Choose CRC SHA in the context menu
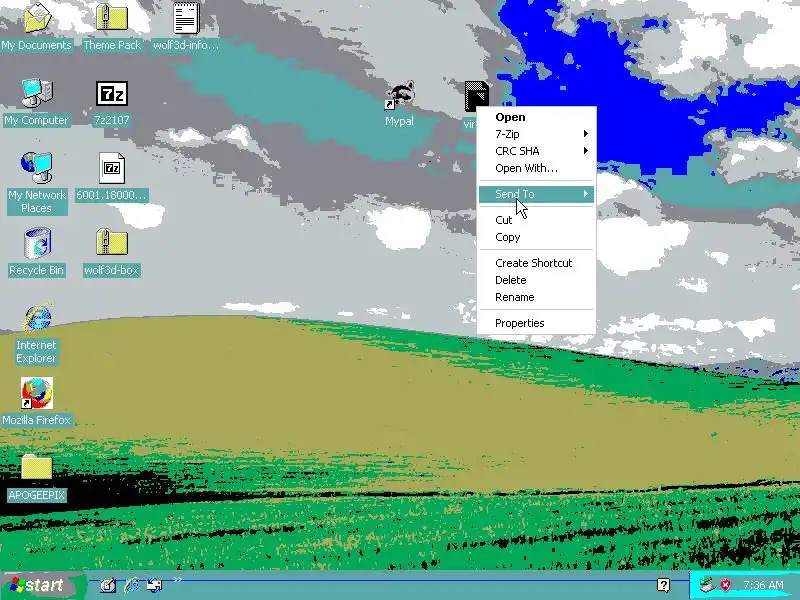The width and height of the screenshot is (800, 600). point(536,151)
